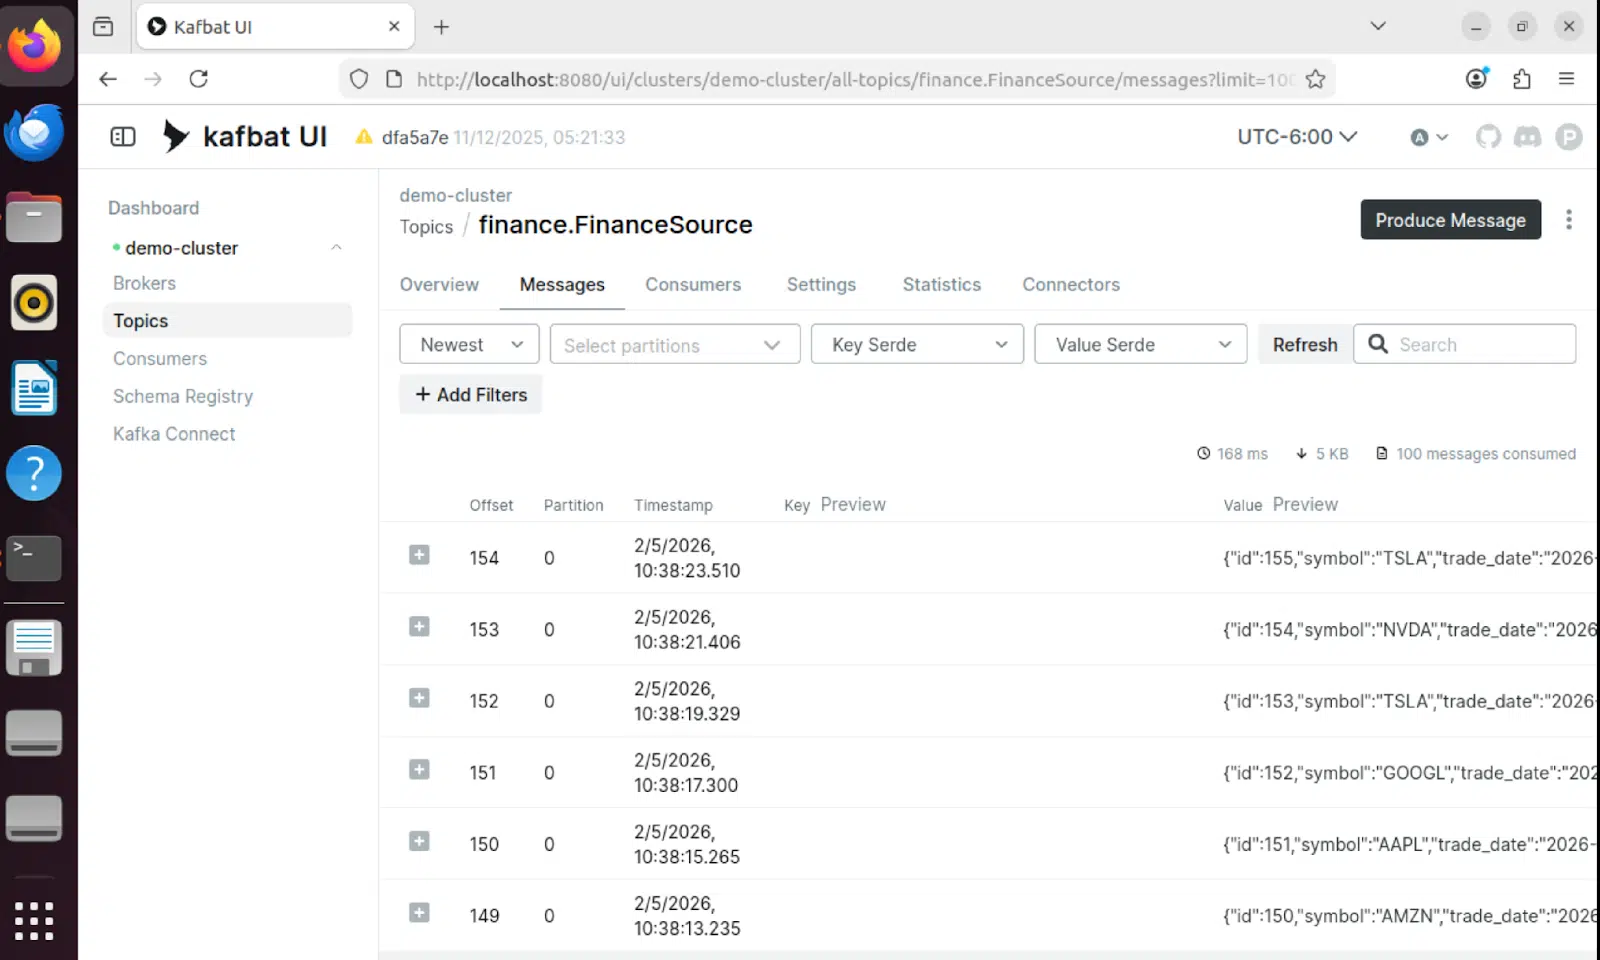Open the Key Serde dropdown

(916, 344)
